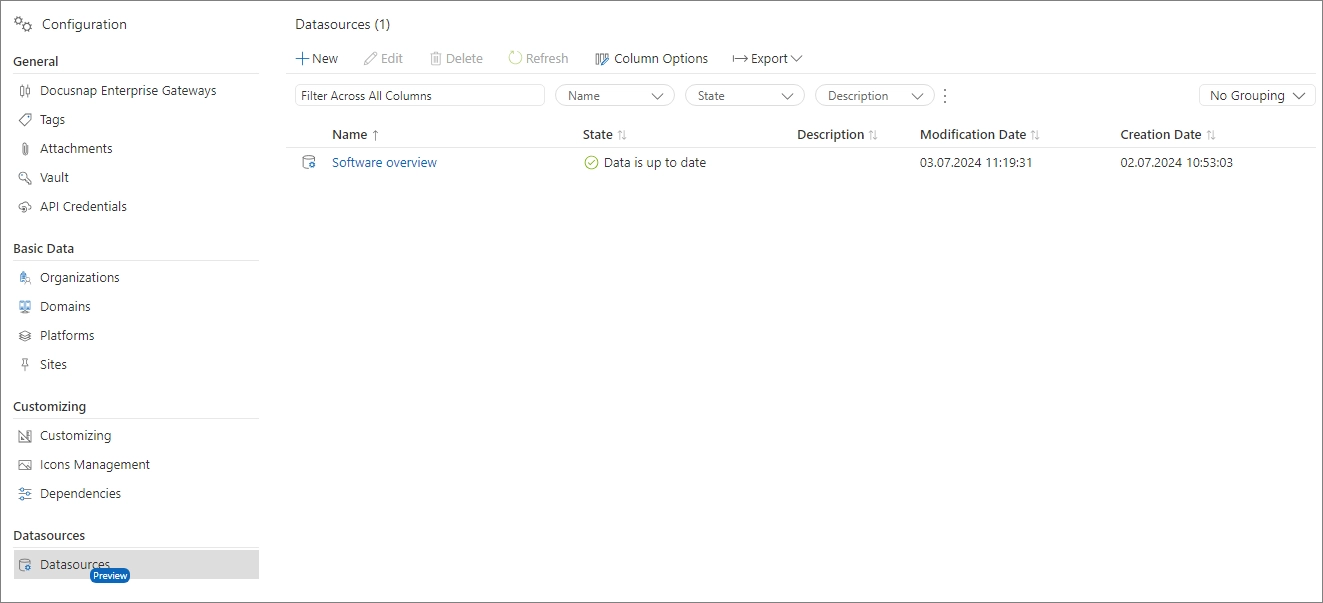The image size is (1323, 603).
Task: Open the No Grouping dropdown
Action: tap(1256, 94)
